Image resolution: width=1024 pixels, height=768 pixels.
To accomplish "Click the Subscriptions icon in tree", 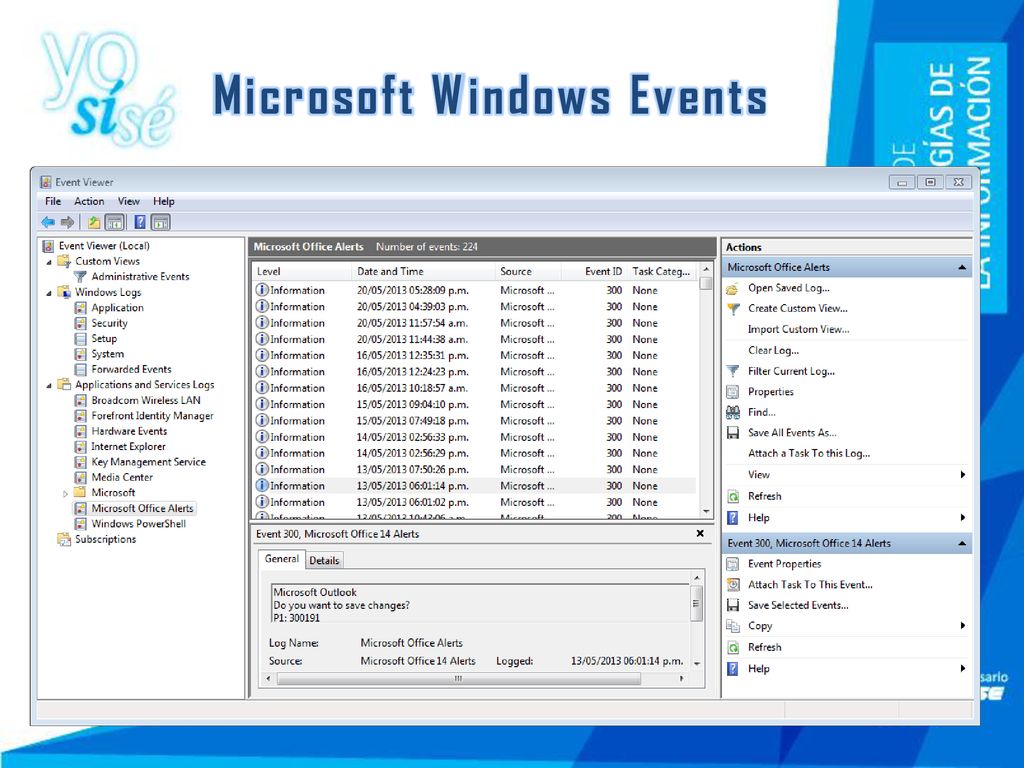I will click(x=64, y=539).
